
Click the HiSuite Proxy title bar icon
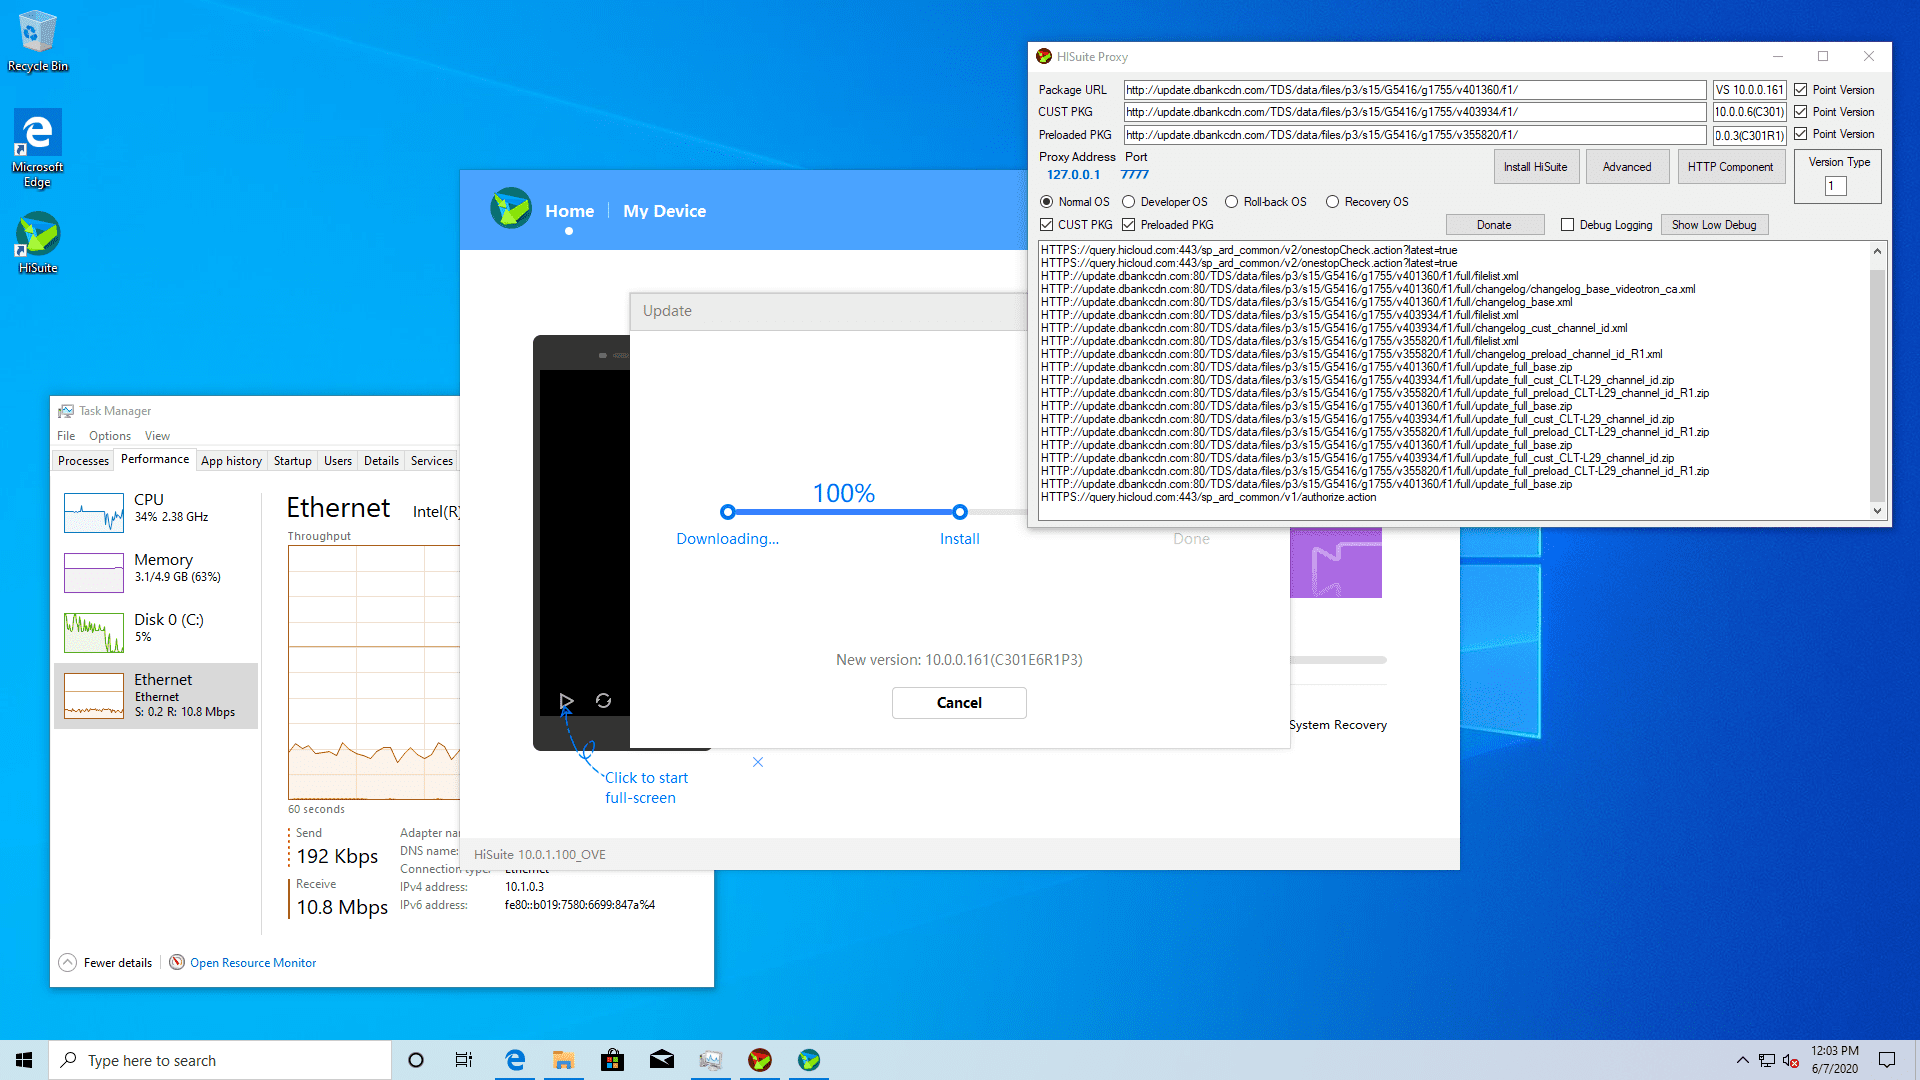point(1044,56)
